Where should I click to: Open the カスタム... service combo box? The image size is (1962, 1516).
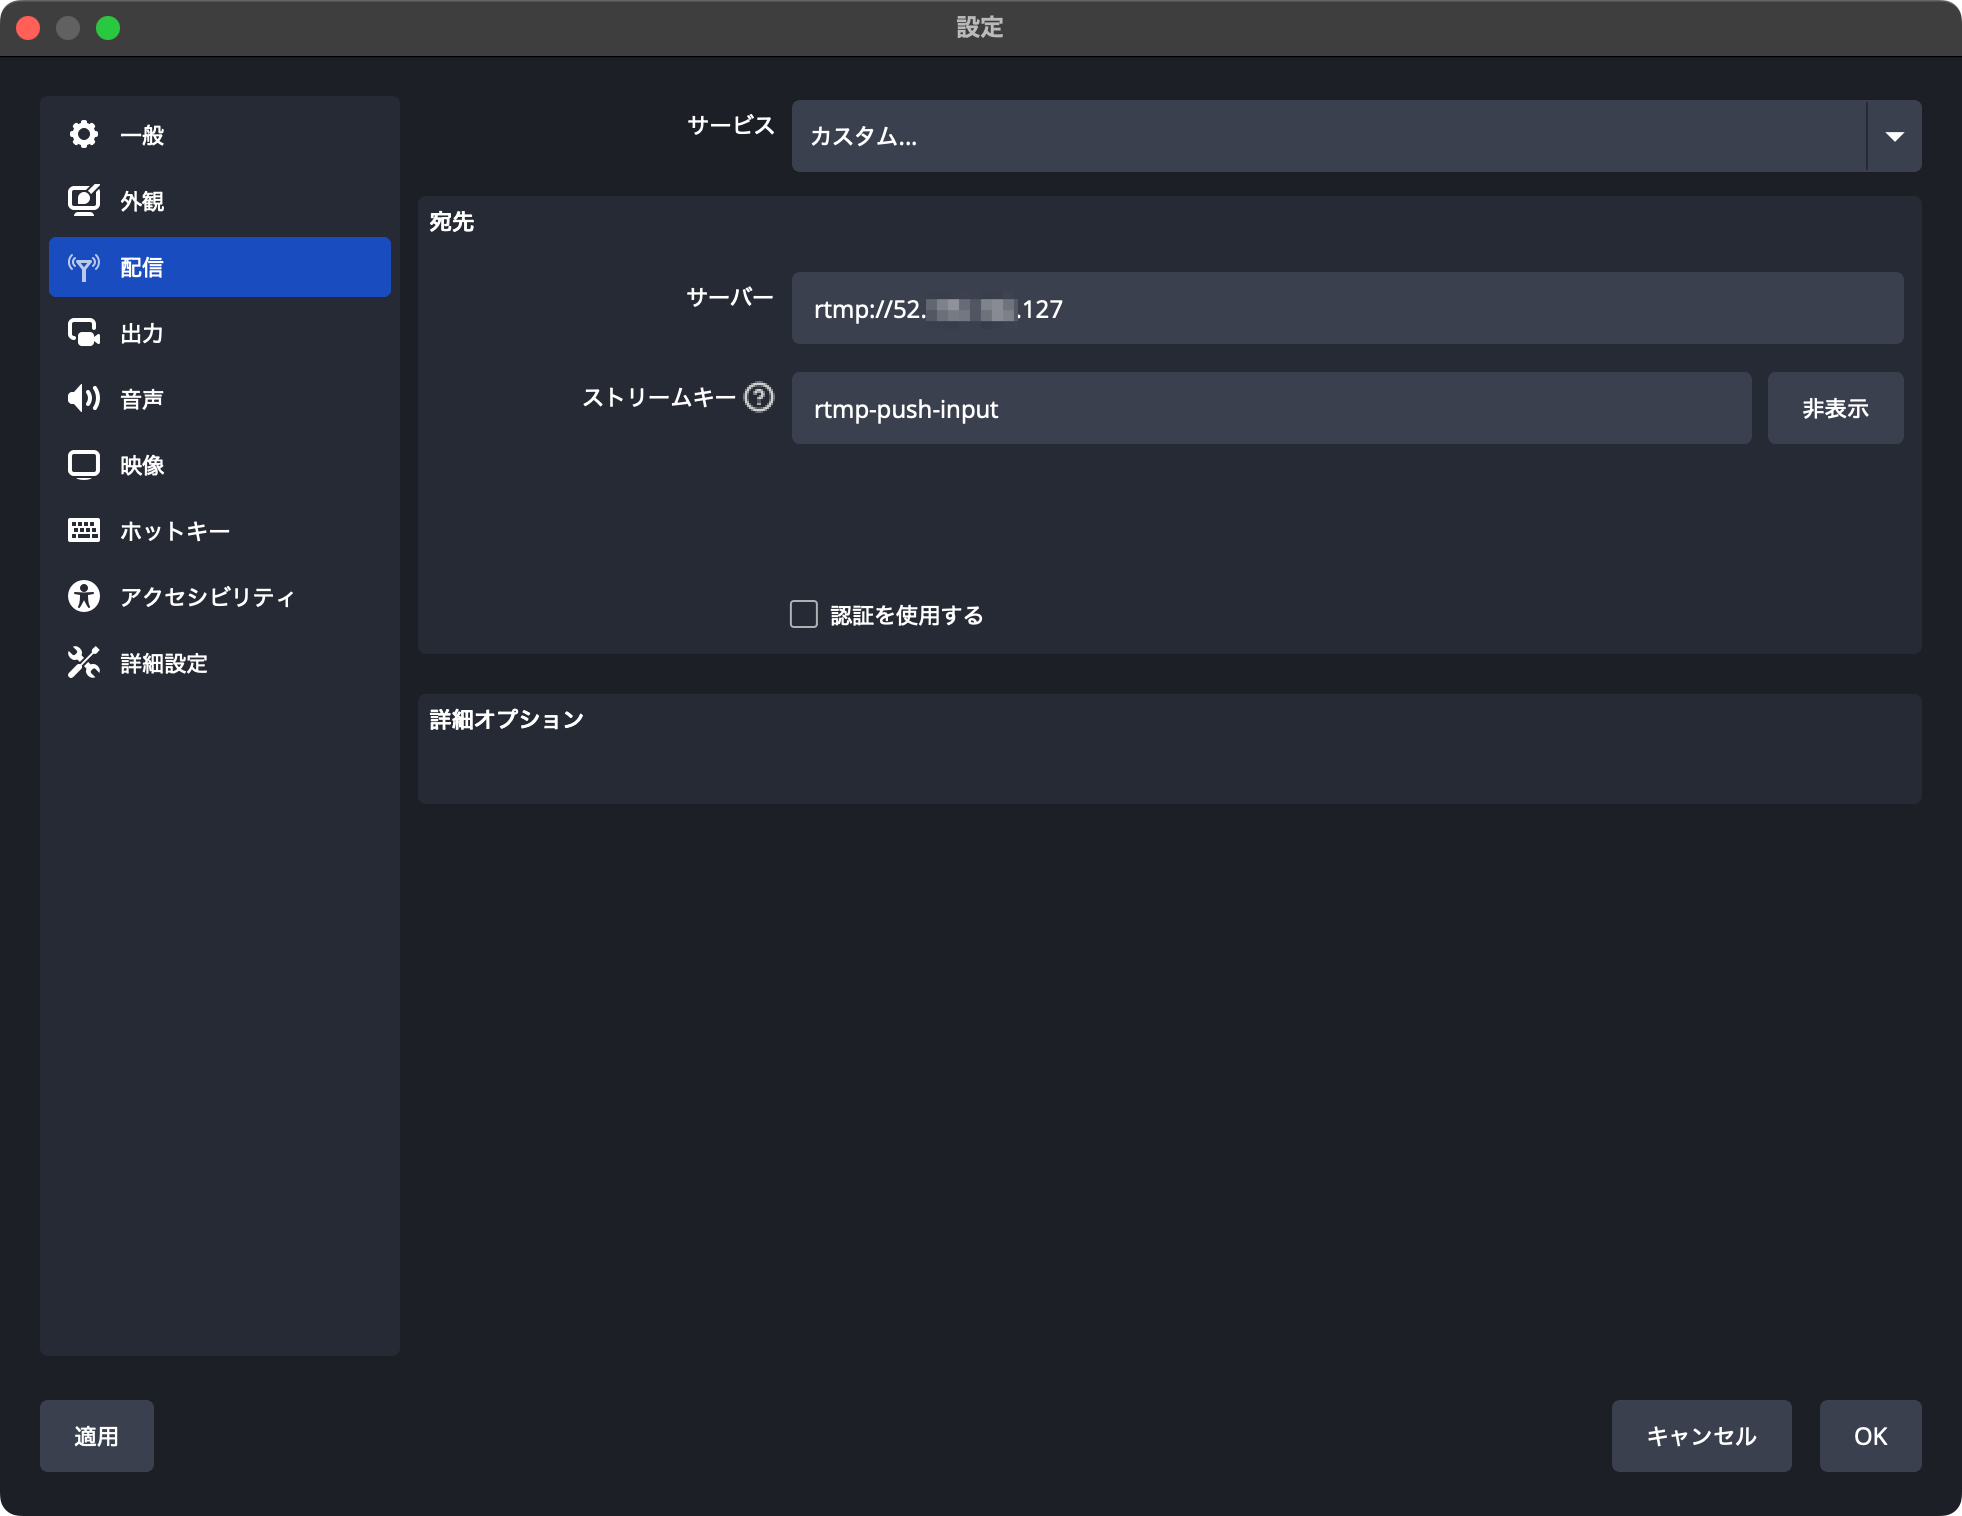1328,136
